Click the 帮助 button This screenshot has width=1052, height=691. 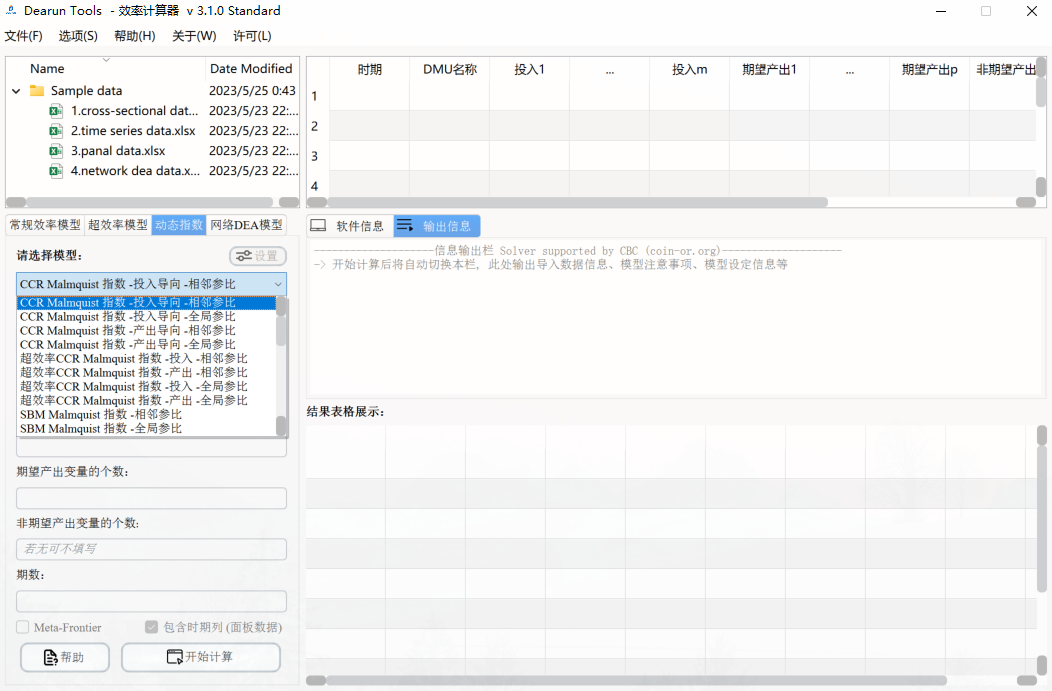point(64,657)
